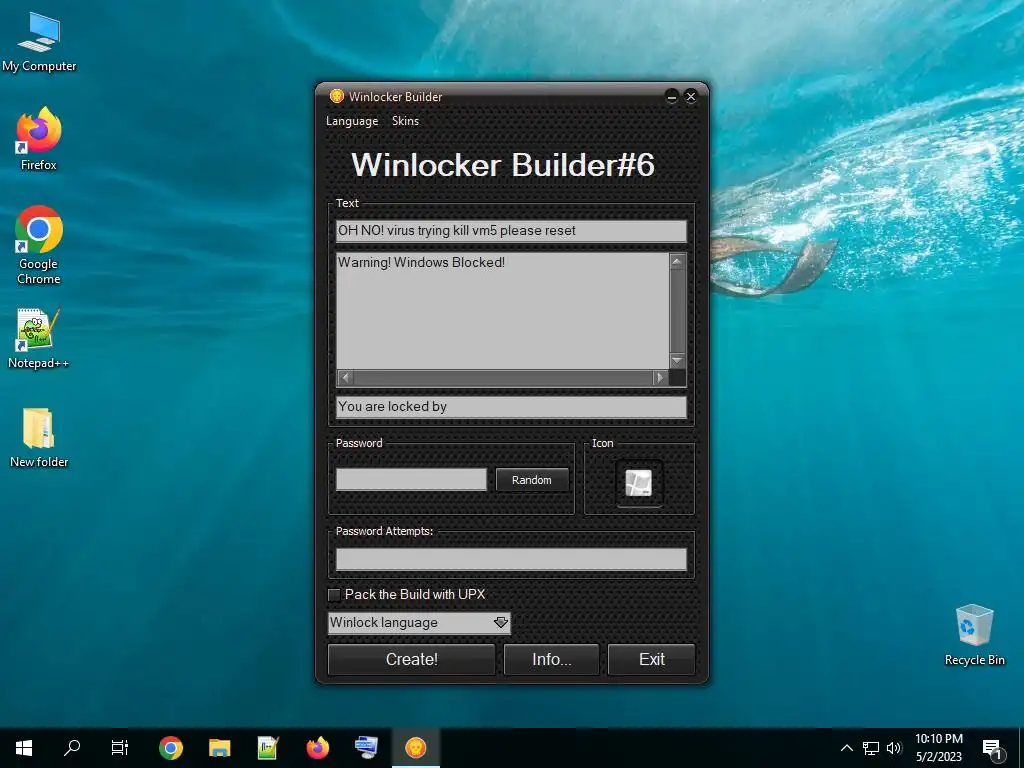The image size is (1024, 768).
Task: Click the Create! button
Action: pos(411,660)
